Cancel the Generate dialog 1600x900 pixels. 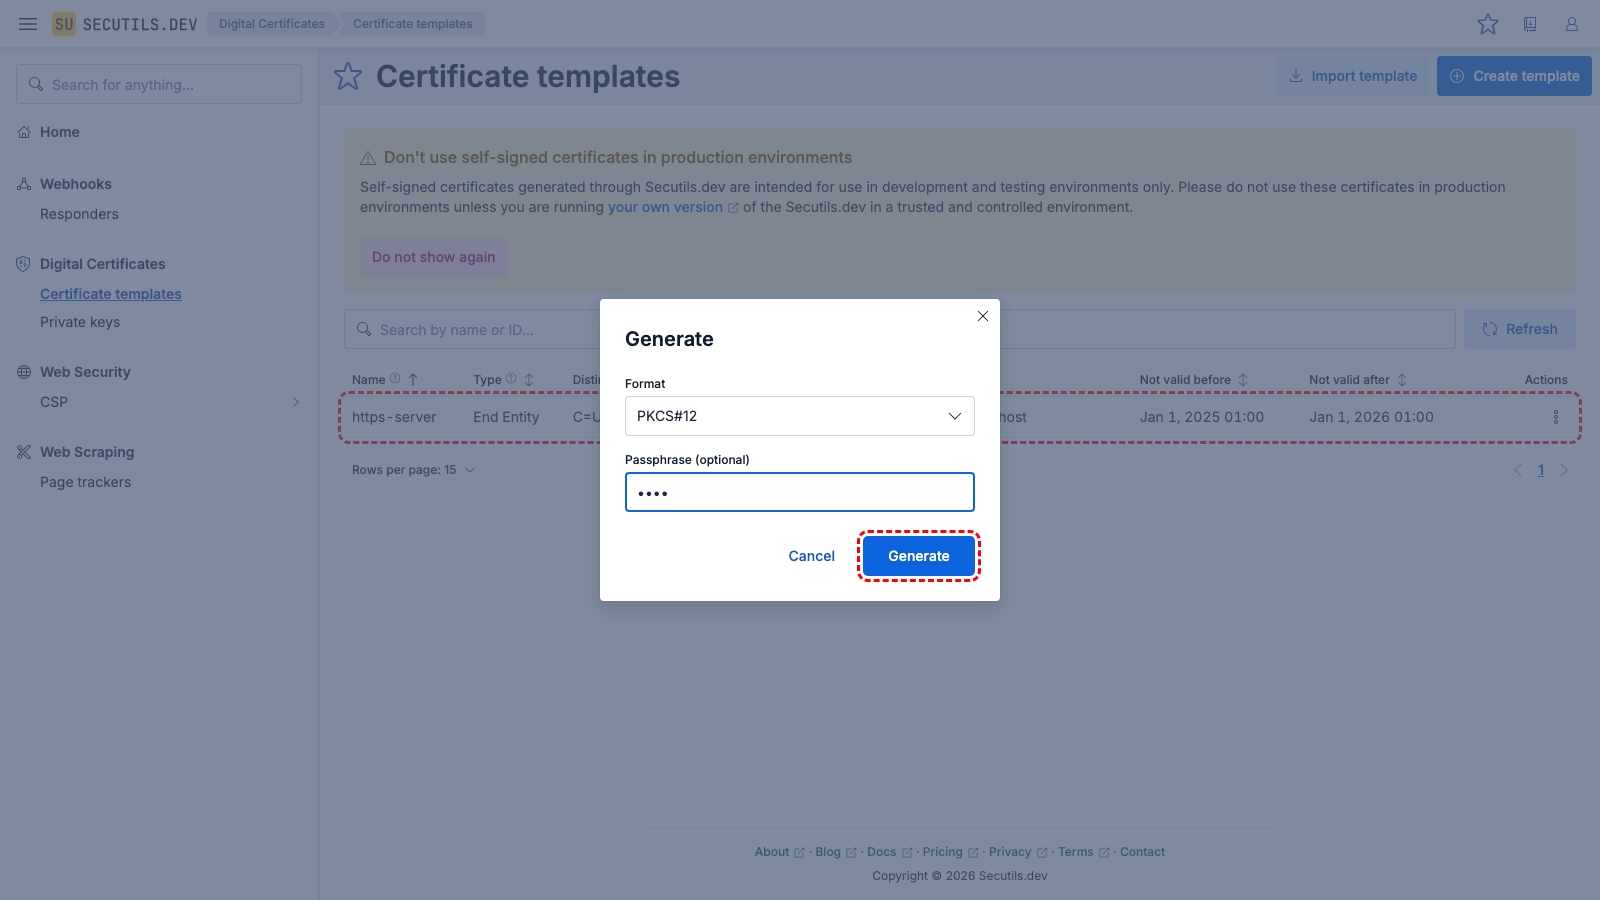[x=811, y=556]
